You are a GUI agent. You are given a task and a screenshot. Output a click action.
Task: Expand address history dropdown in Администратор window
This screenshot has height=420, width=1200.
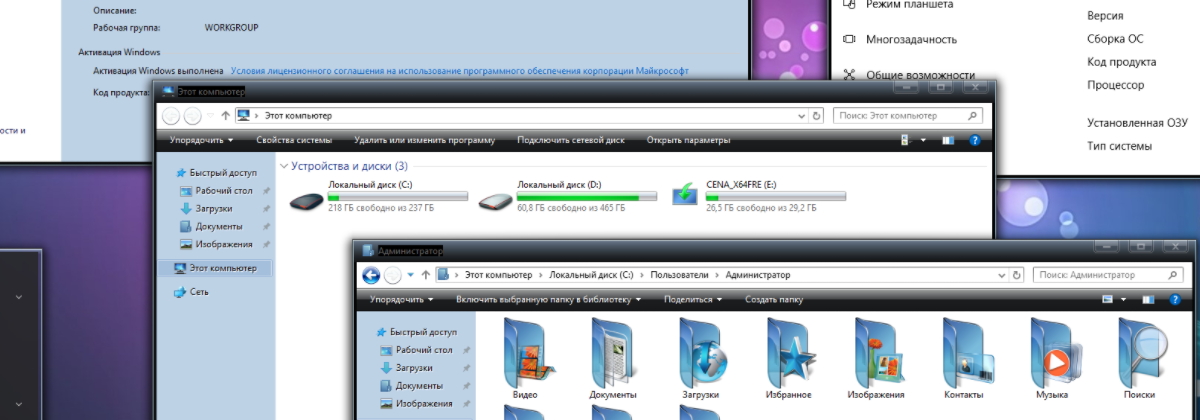click(1003, 275)
